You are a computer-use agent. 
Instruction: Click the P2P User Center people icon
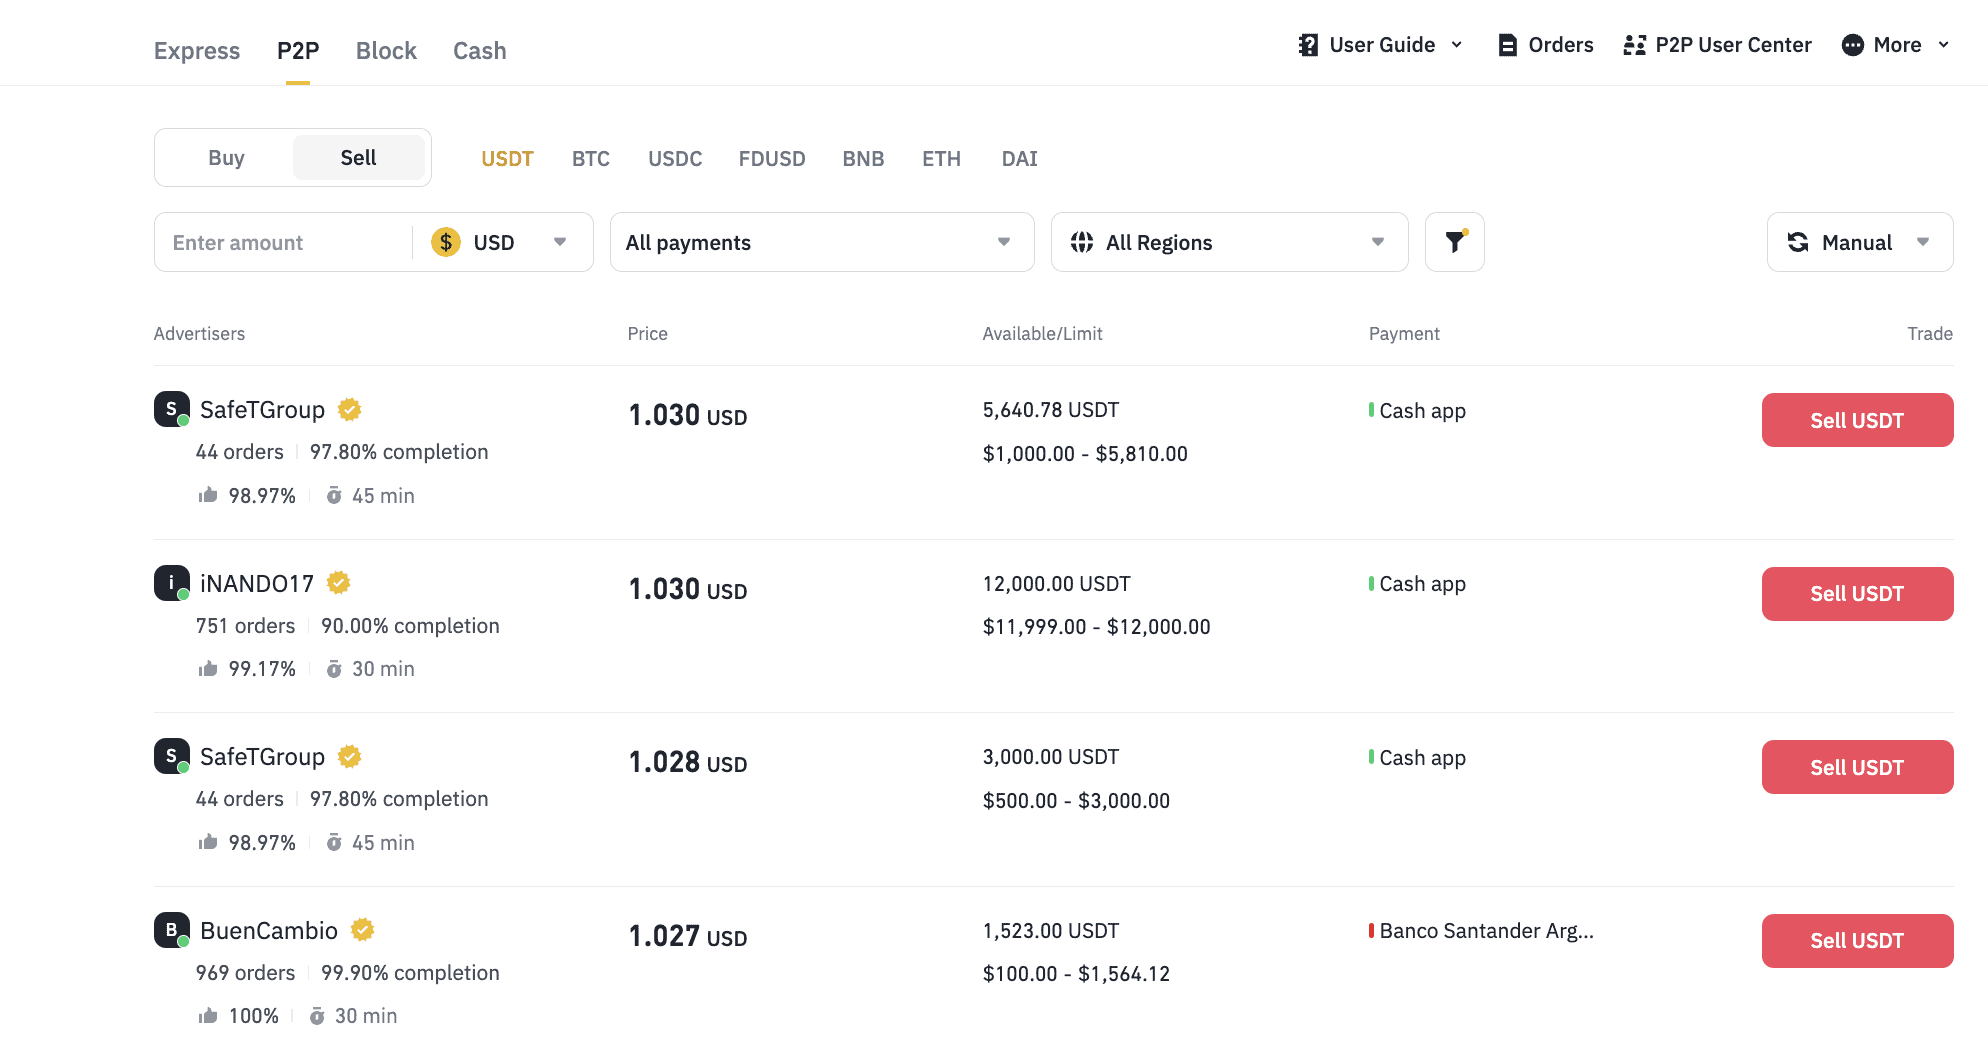1634,45
